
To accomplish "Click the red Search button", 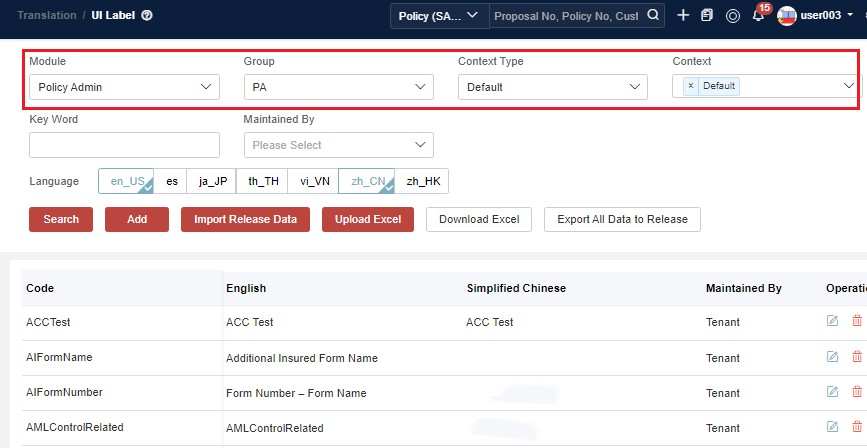I will click(61, 219).
